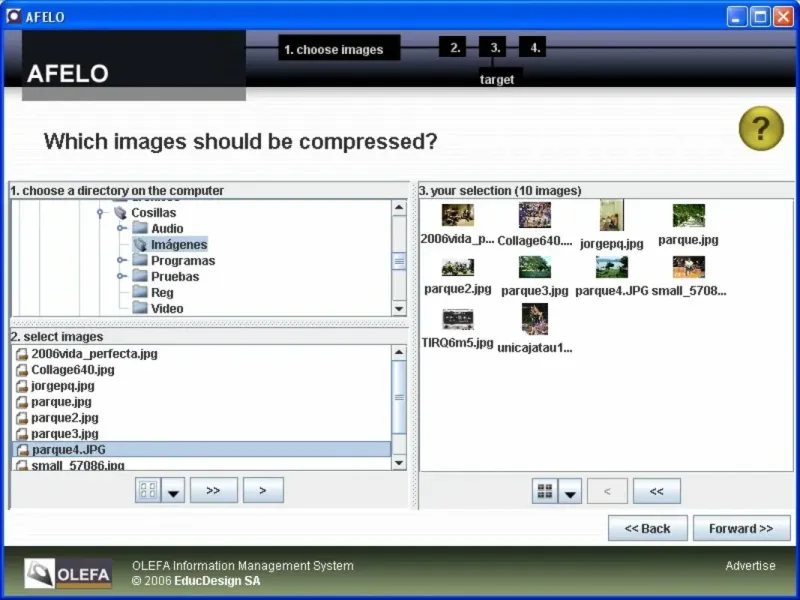Open help with the yellow question mark
Viewport: 800px width, 600px height.
click(761, 129)
